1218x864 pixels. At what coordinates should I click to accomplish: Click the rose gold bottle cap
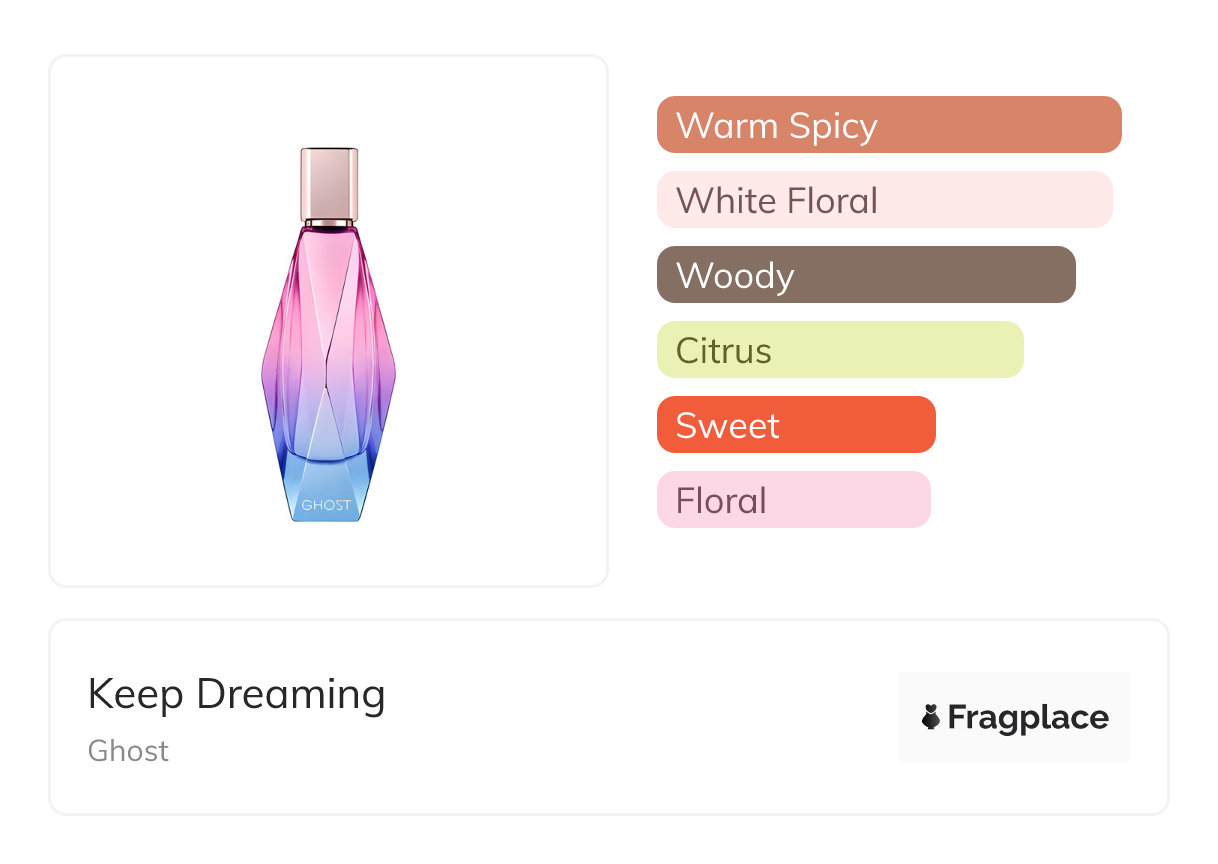point(329,180)
